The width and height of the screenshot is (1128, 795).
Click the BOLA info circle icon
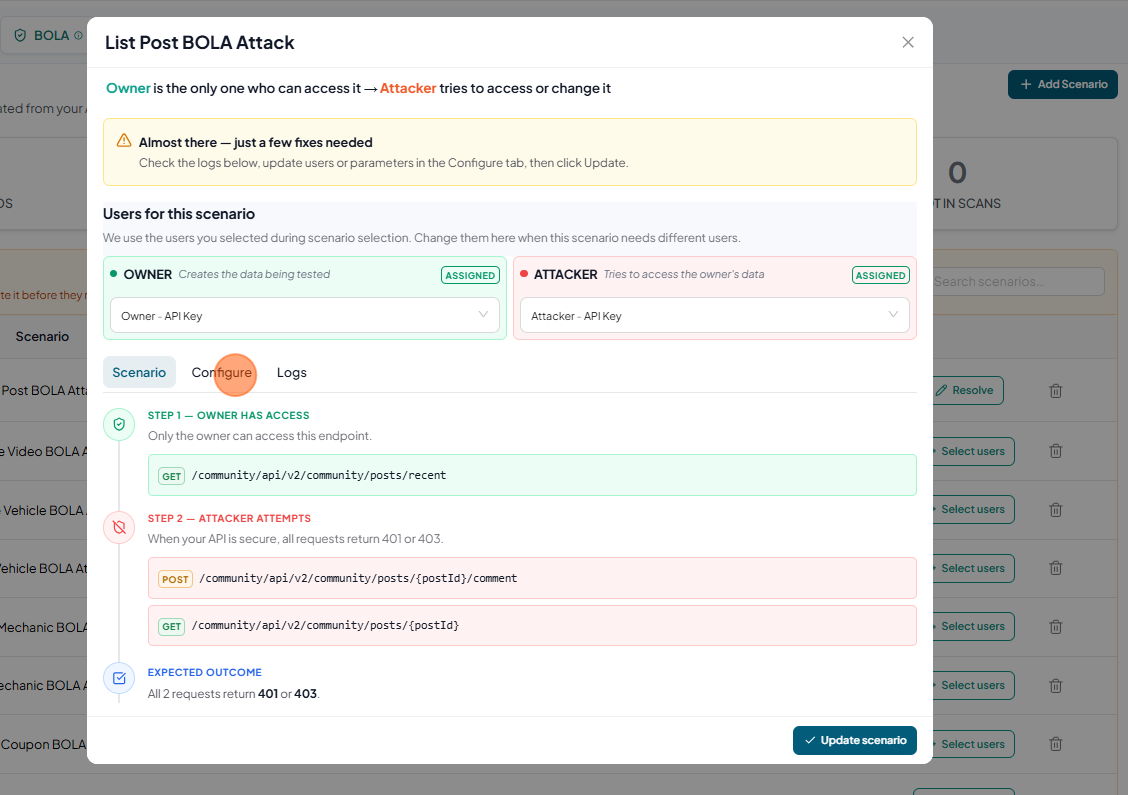coord(78,35)
